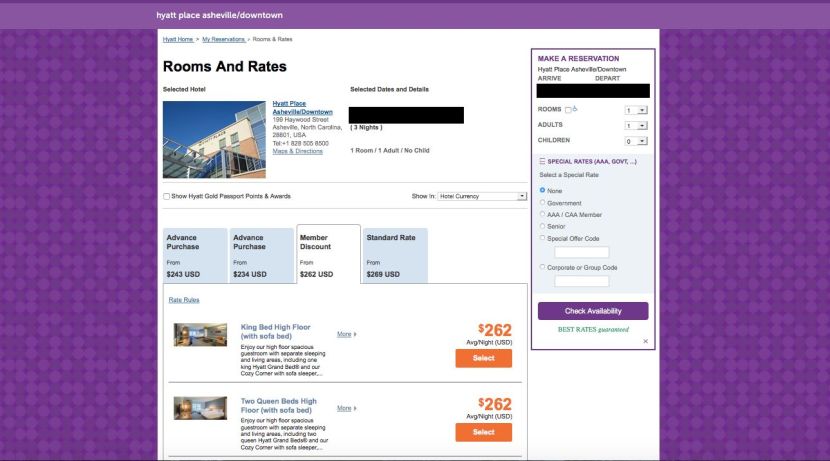Open the Adults count dropdown
Screen dimensions: 830x461
636,126
